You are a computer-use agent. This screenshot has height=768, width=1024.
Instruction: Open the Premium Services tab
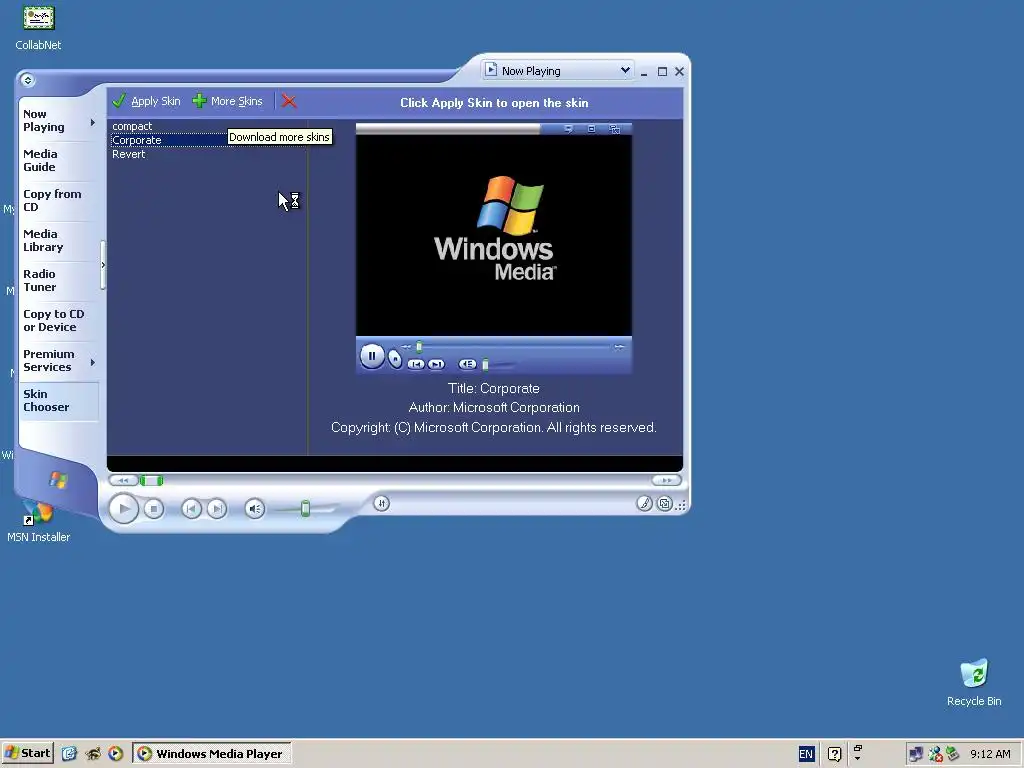click(49, 360)
